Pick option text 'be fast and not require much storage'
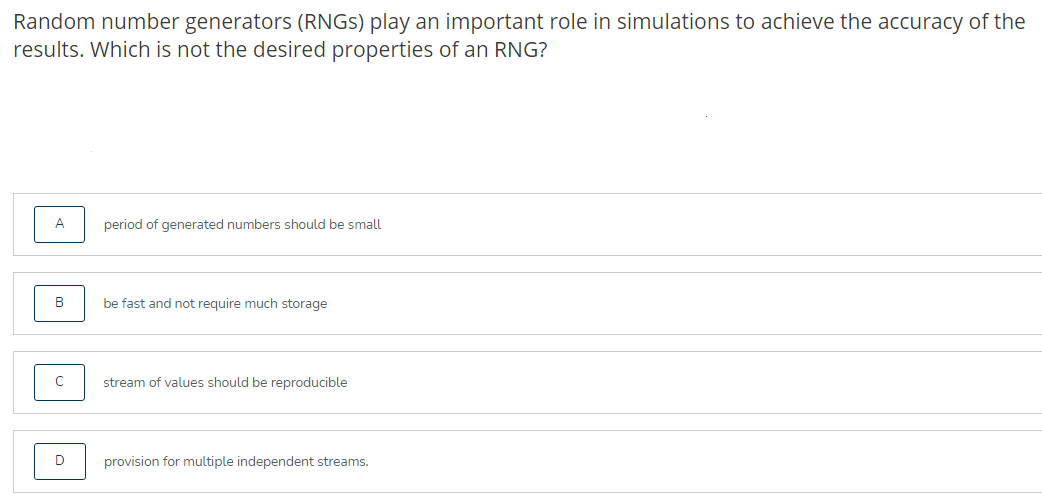Screen dimensions: 1042x499 tap(215, 304)
